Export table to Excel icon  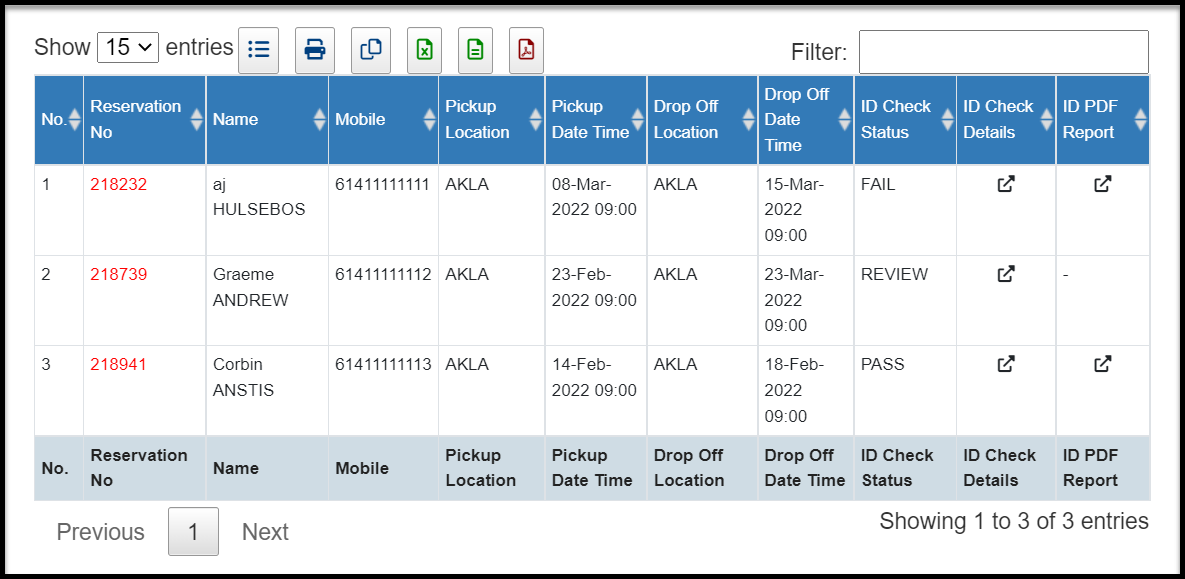(425, 51)
